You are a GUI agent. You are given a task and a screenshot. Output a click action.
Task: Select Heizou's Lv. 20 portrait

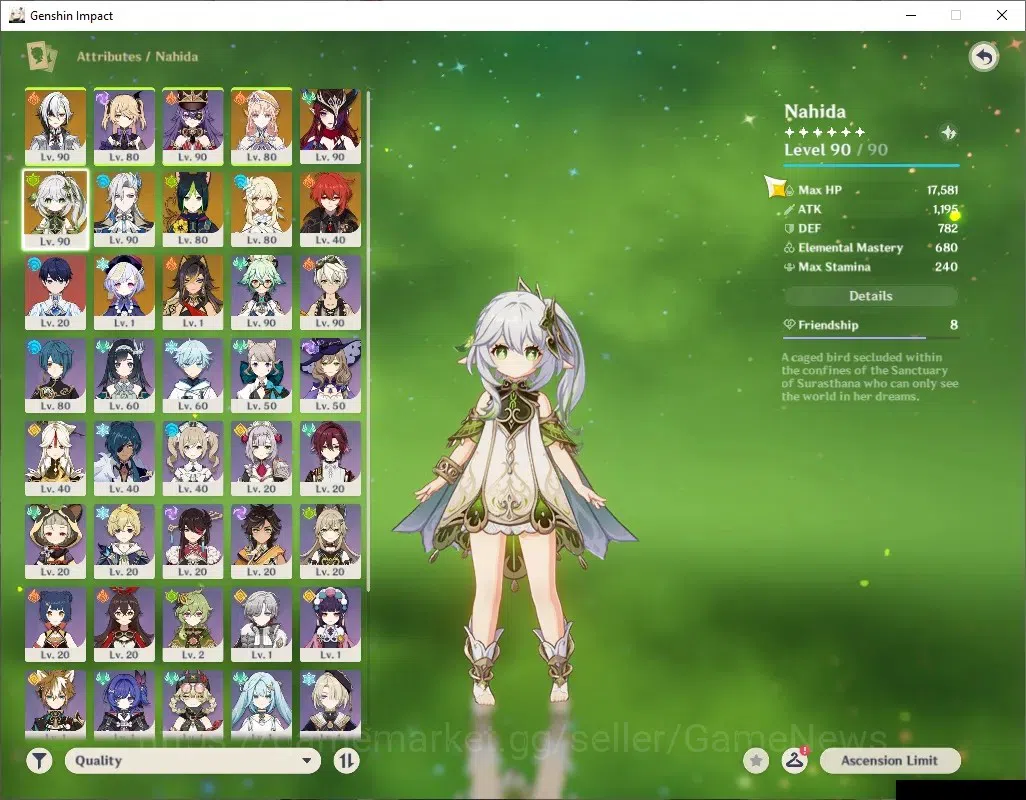[x=330, y=458]
